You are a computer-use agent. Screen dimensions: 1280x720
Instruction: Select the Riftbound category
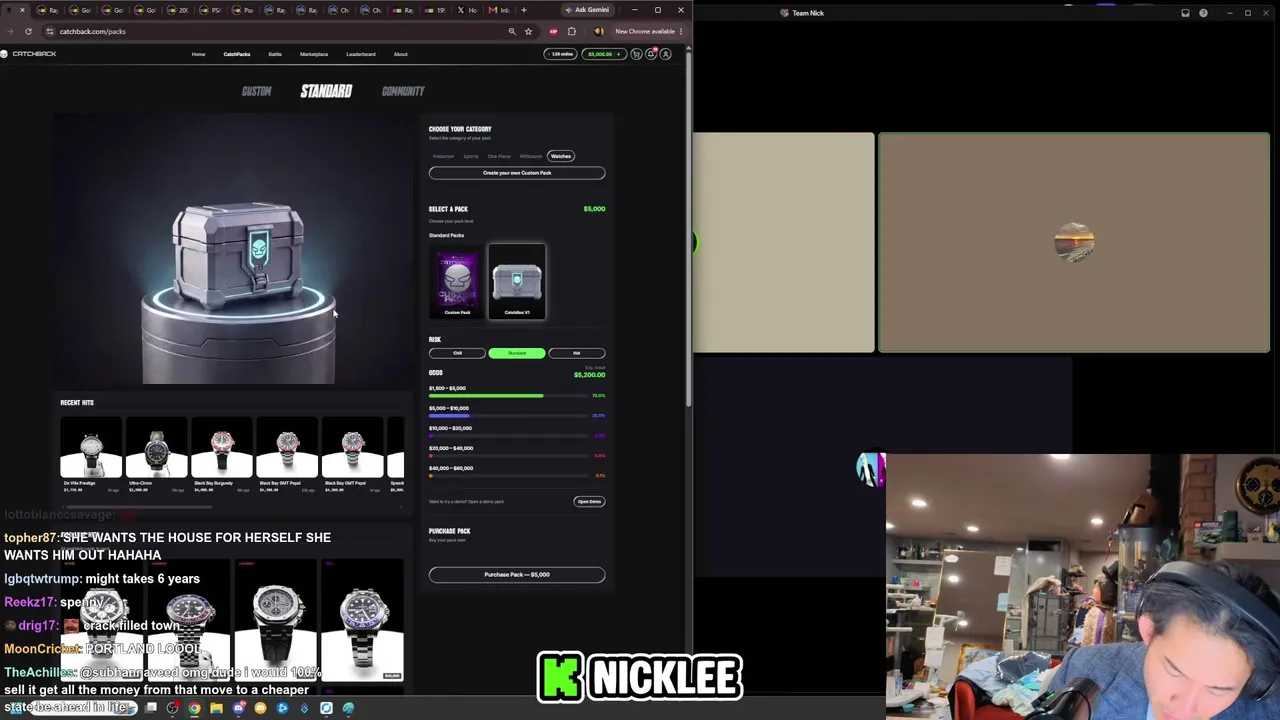pos(531,156)
